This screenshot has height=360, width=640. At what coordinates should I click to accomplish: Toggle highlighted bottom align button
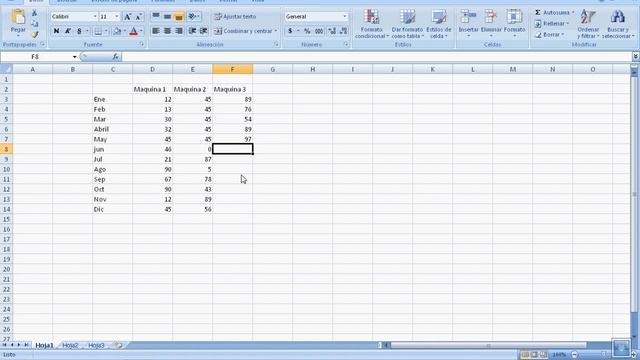coord(178,17)
